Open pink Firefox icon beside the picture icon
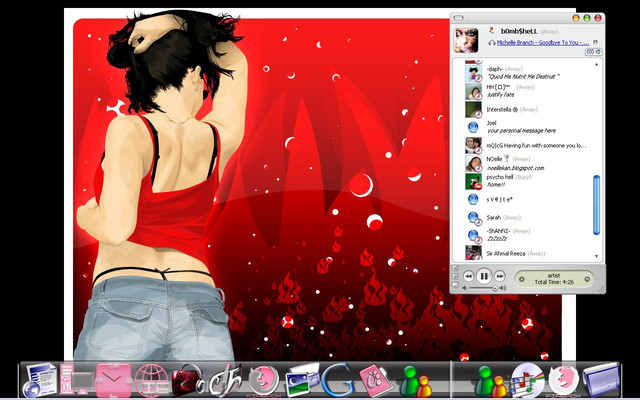The image size is (640, 400). click(264, 380)
